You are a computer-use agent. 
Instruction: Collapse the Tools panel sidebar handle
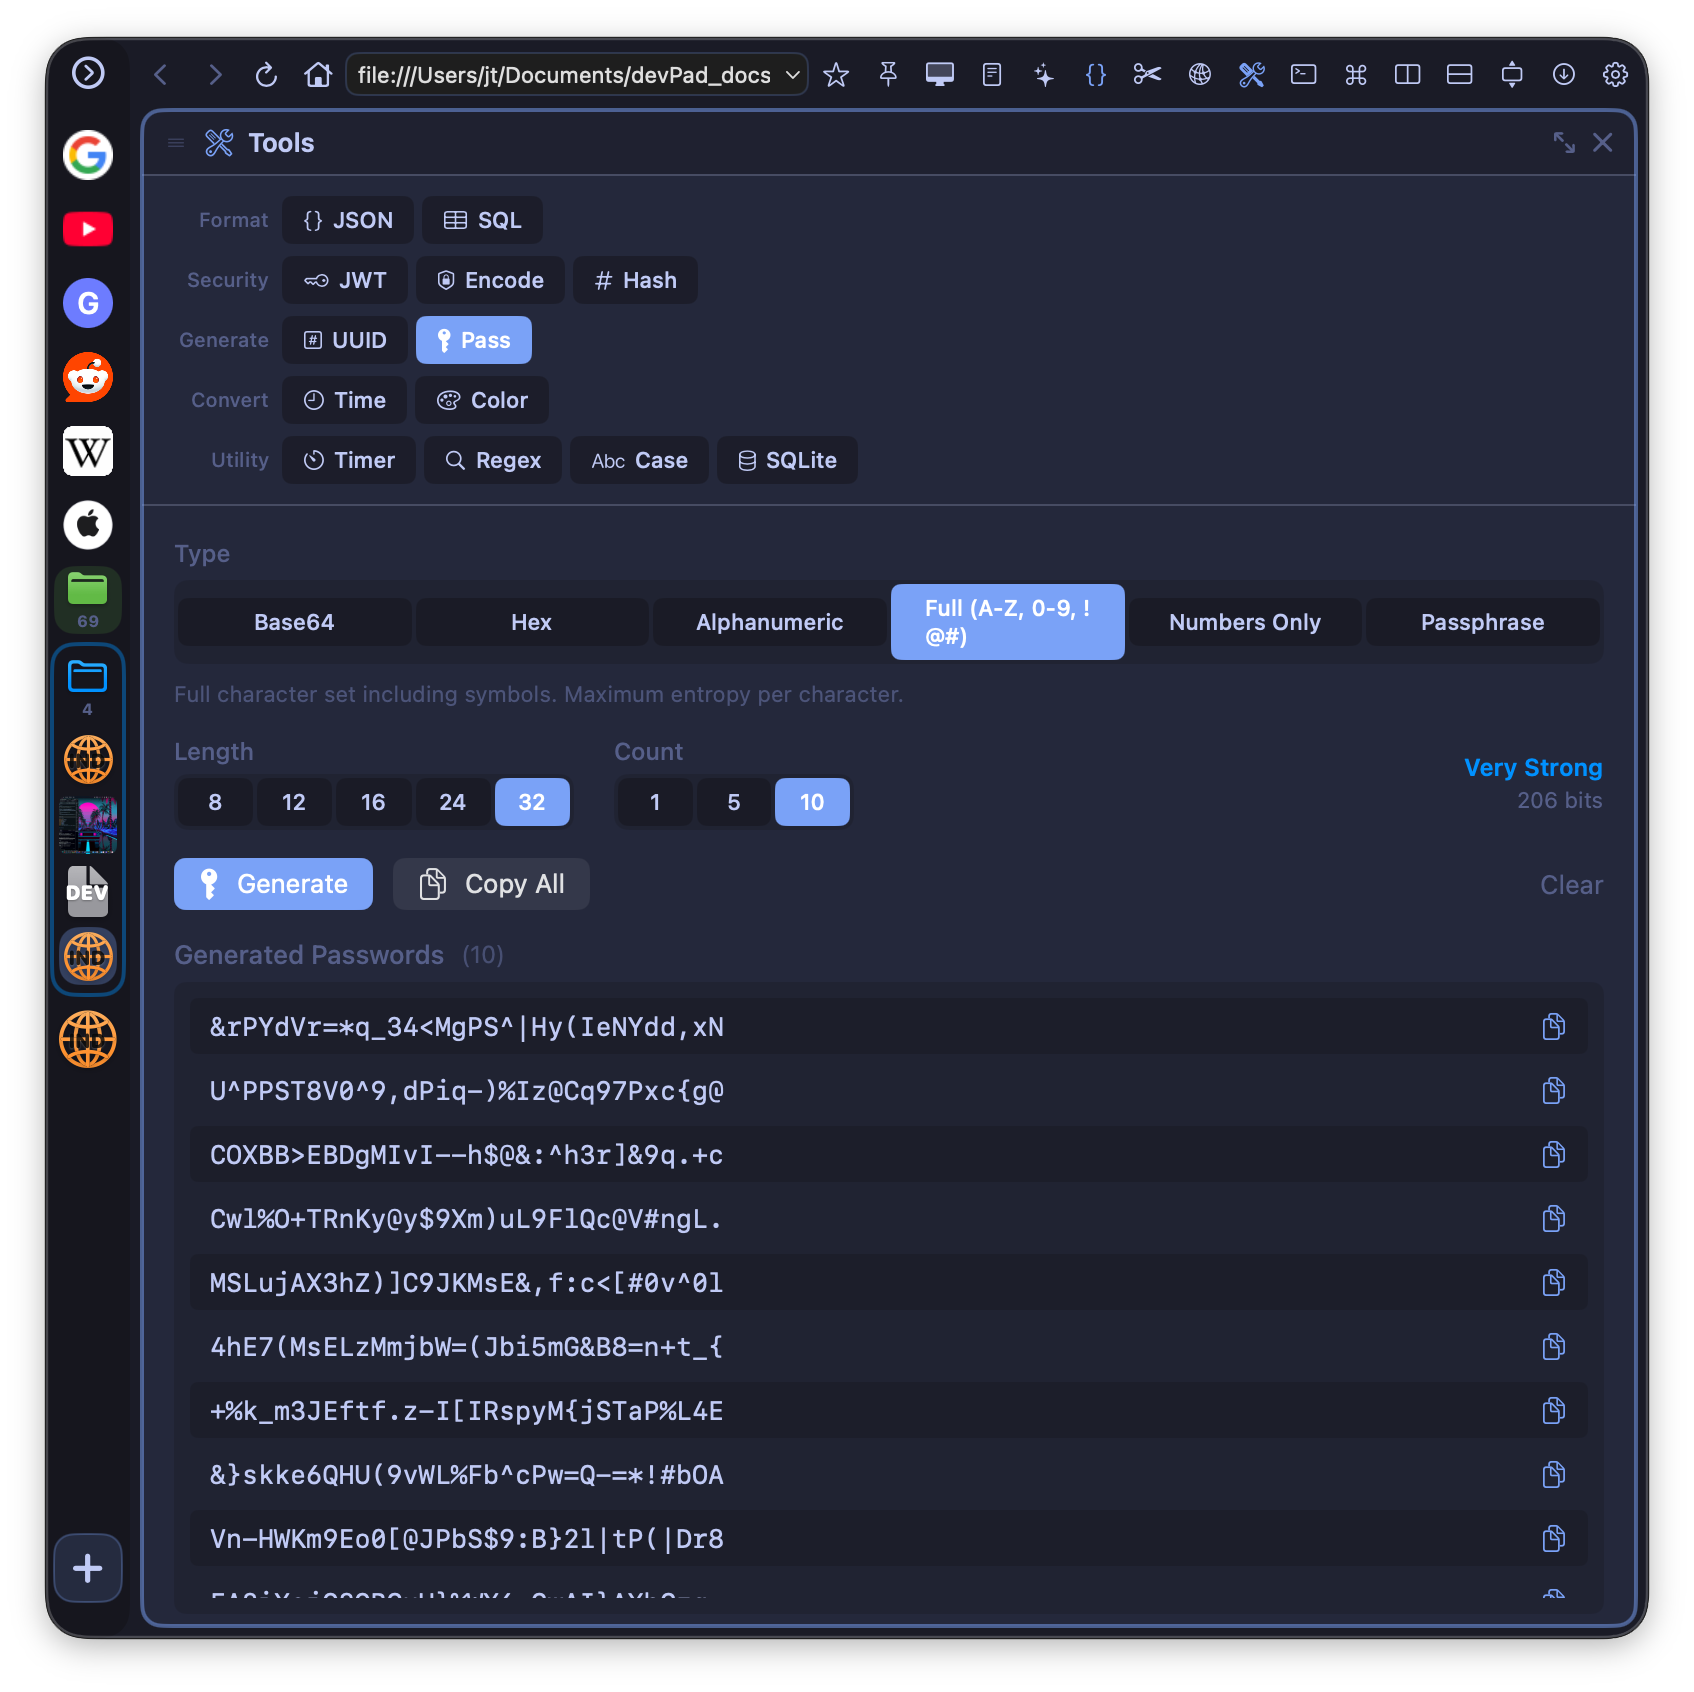pos(176,143)
